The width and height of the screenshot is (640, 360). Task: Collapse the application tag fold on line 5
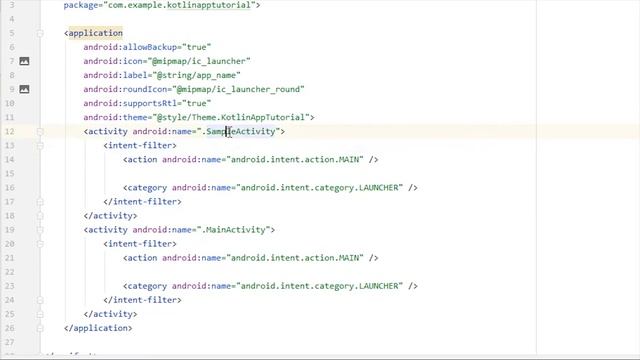tap(40, 33)
